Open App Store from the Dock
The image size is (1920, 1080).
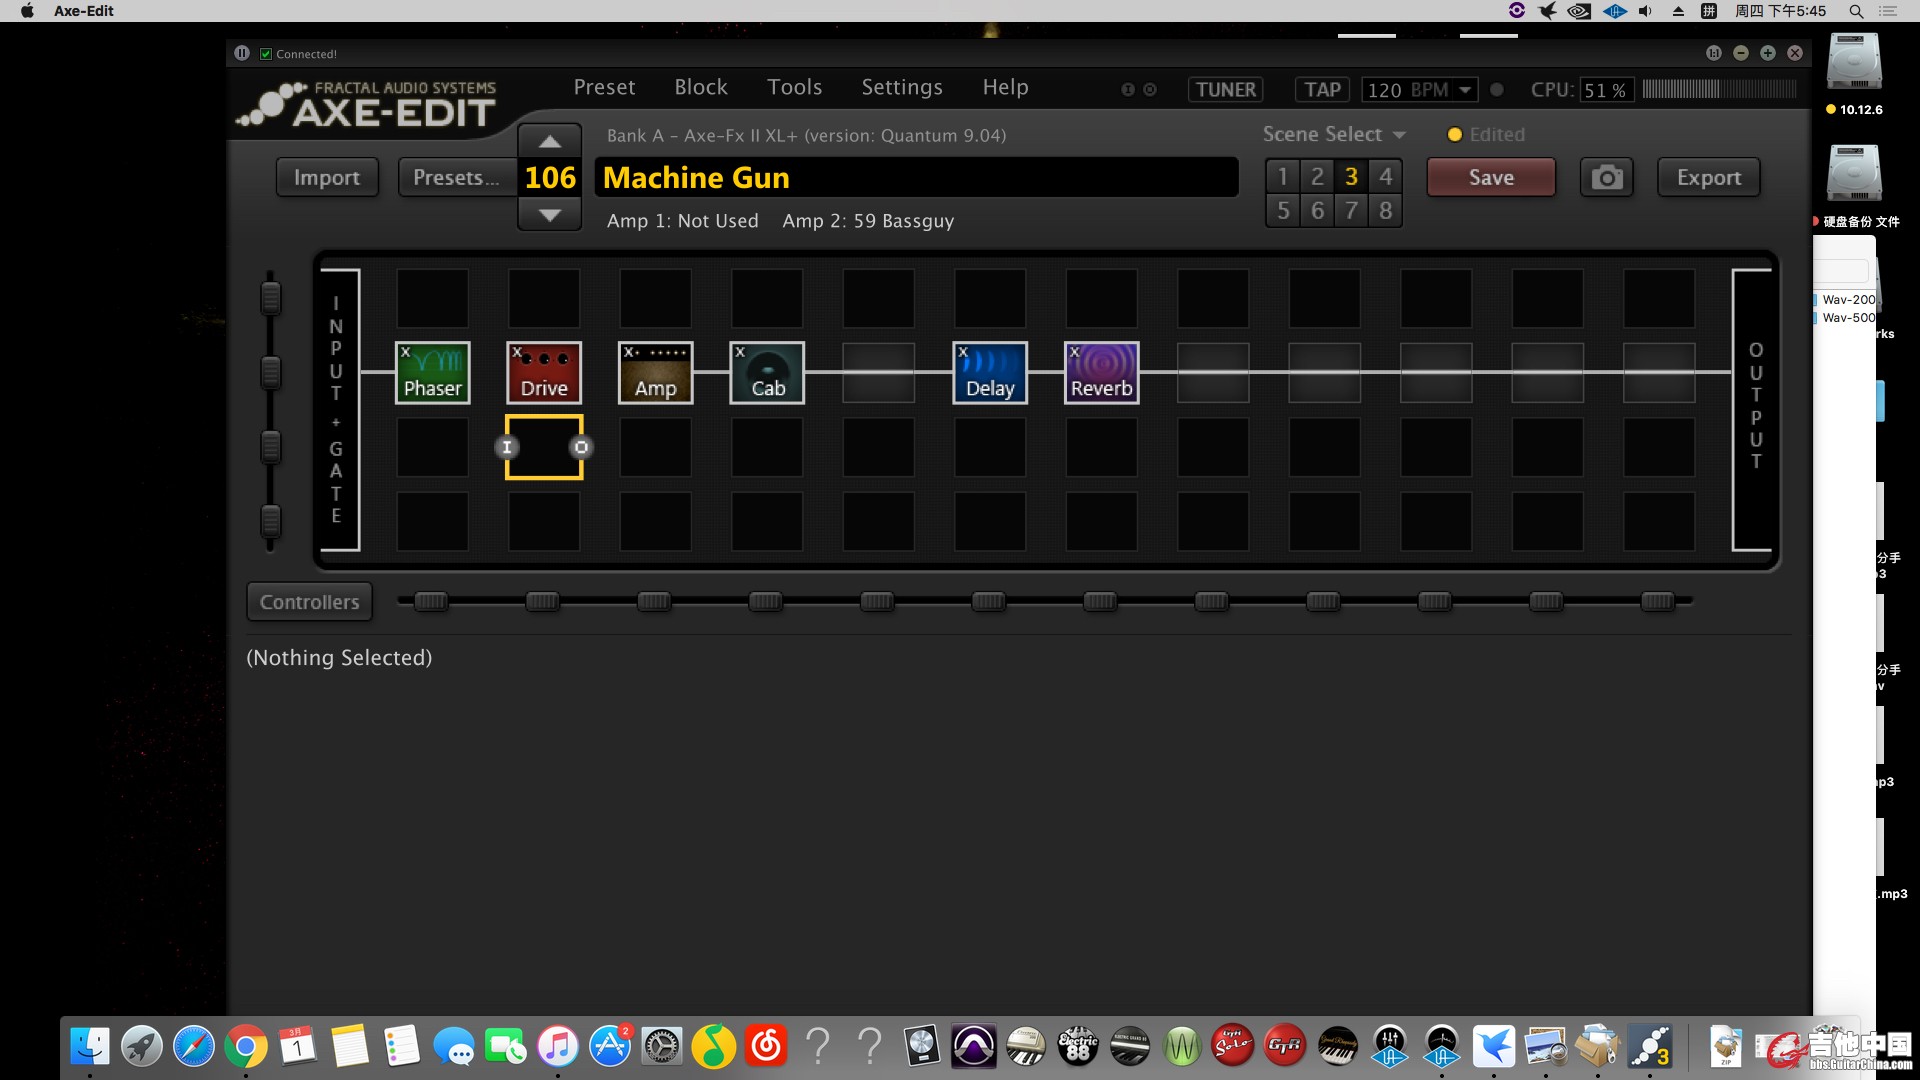click(x=610, y=1047)
